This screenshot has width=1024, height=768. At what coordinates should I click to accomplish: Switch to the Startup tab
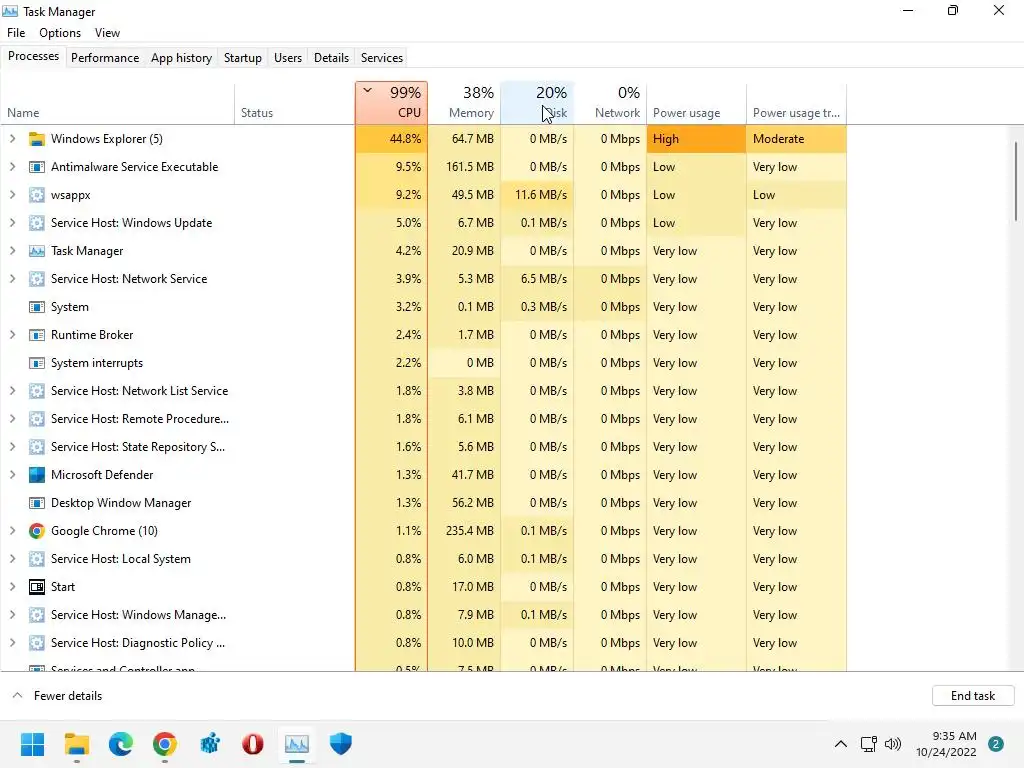pyautogui.click(x=243, y=57)
